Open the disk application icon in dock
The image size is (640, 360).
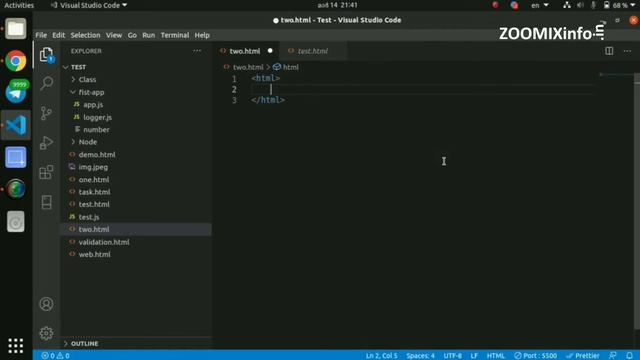click(x=16, y=222)
